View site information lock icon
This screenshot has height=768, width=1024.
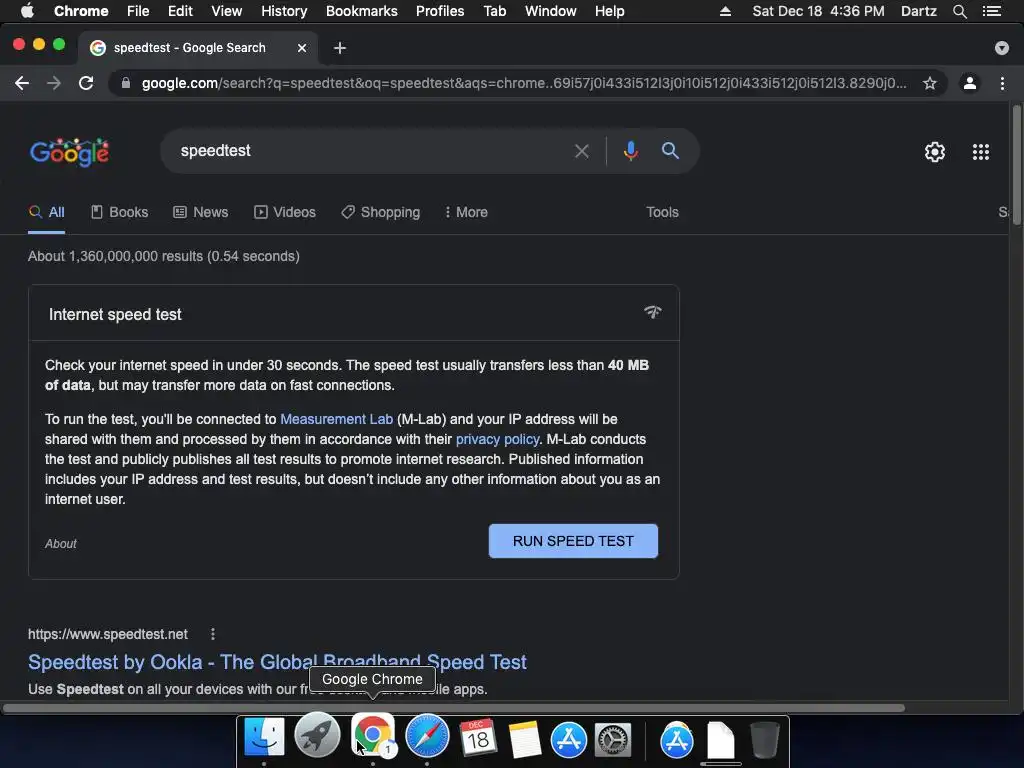point(126,83)
